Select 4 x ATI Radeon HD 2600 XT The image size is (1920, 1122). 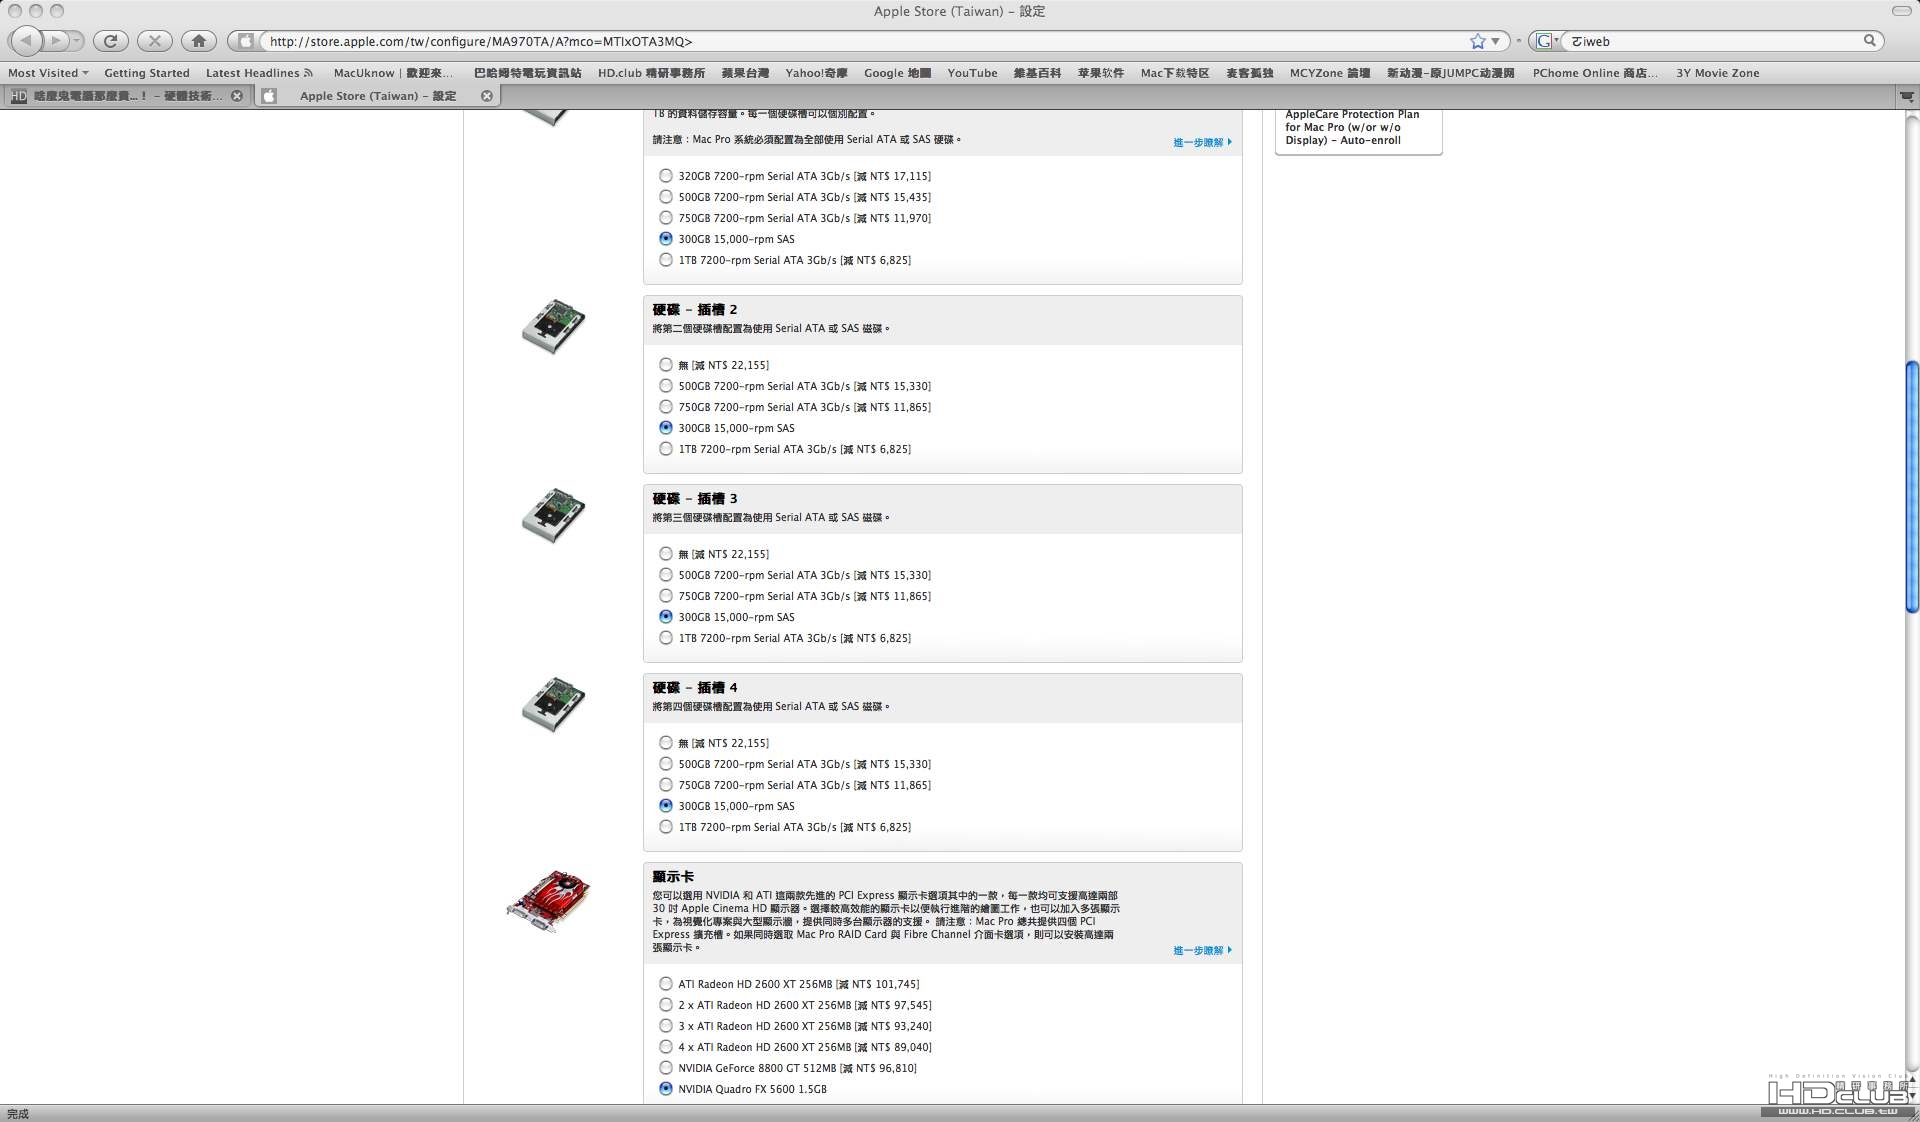(x=666, y=1047)
